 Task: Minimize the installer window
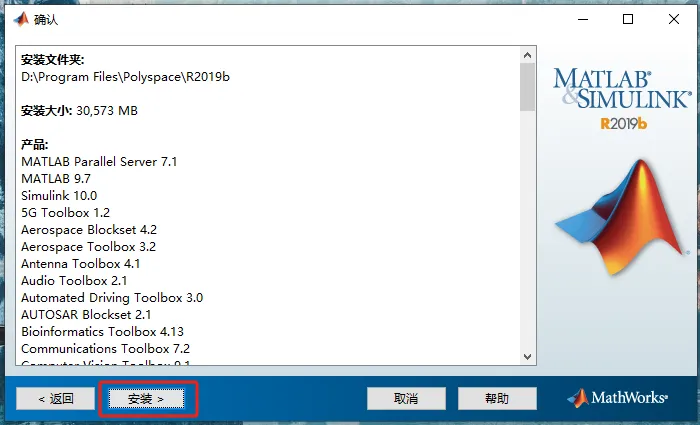click(583, 19)
